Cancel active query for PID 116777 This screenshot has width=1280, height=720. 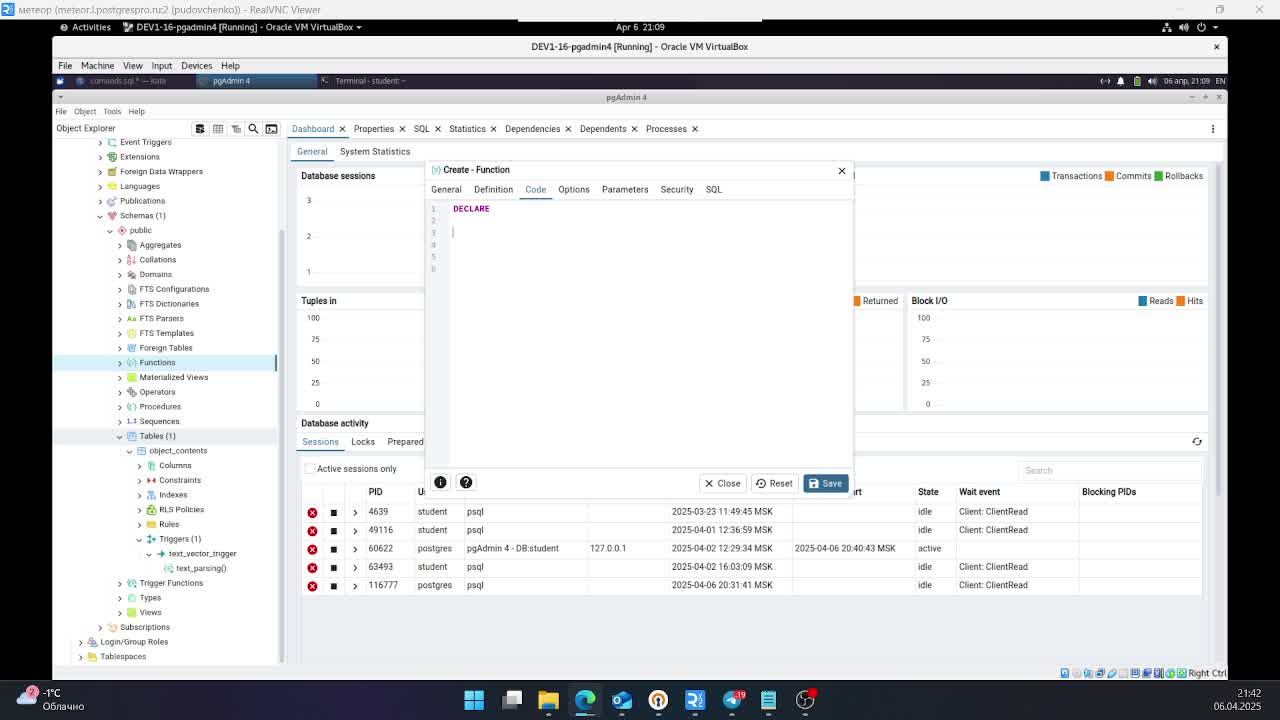point(334,586)
